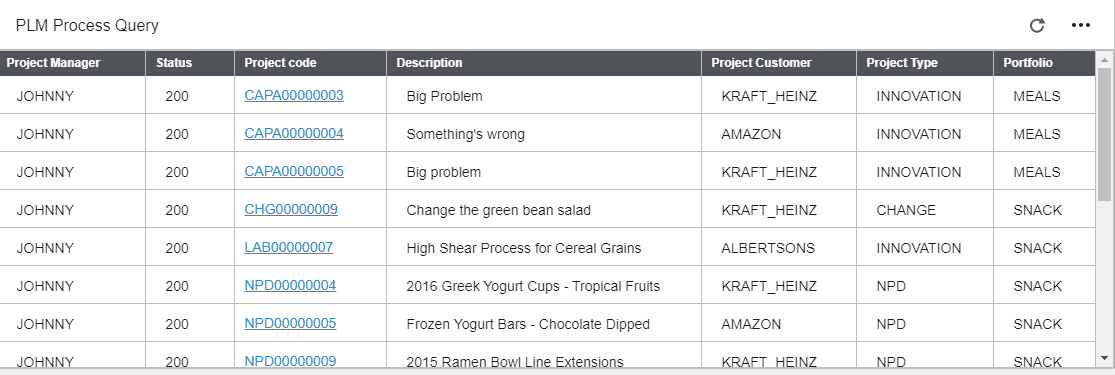Open project link CAPA00000005
Screen dimensions: 1115x375
click(294, 171)
